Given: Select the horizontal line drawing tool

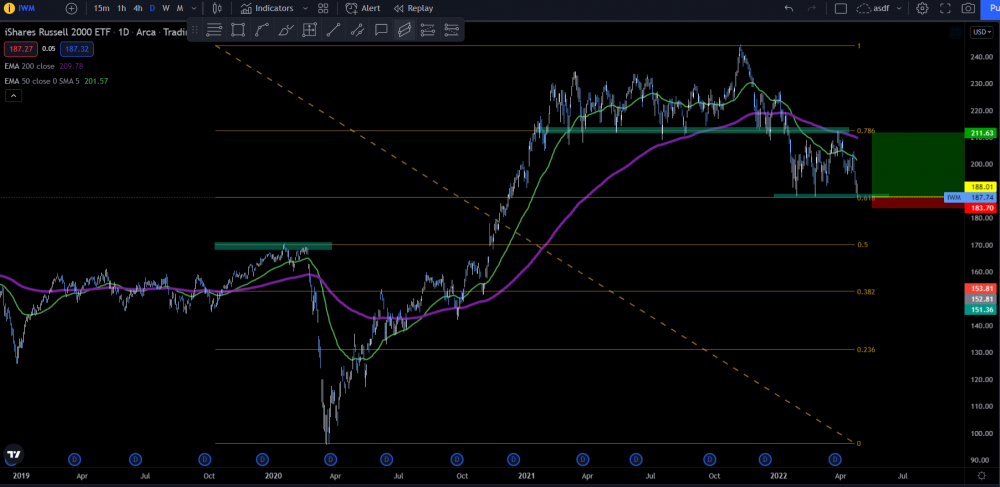Looking at the screenshot, I should click(214, 29).
